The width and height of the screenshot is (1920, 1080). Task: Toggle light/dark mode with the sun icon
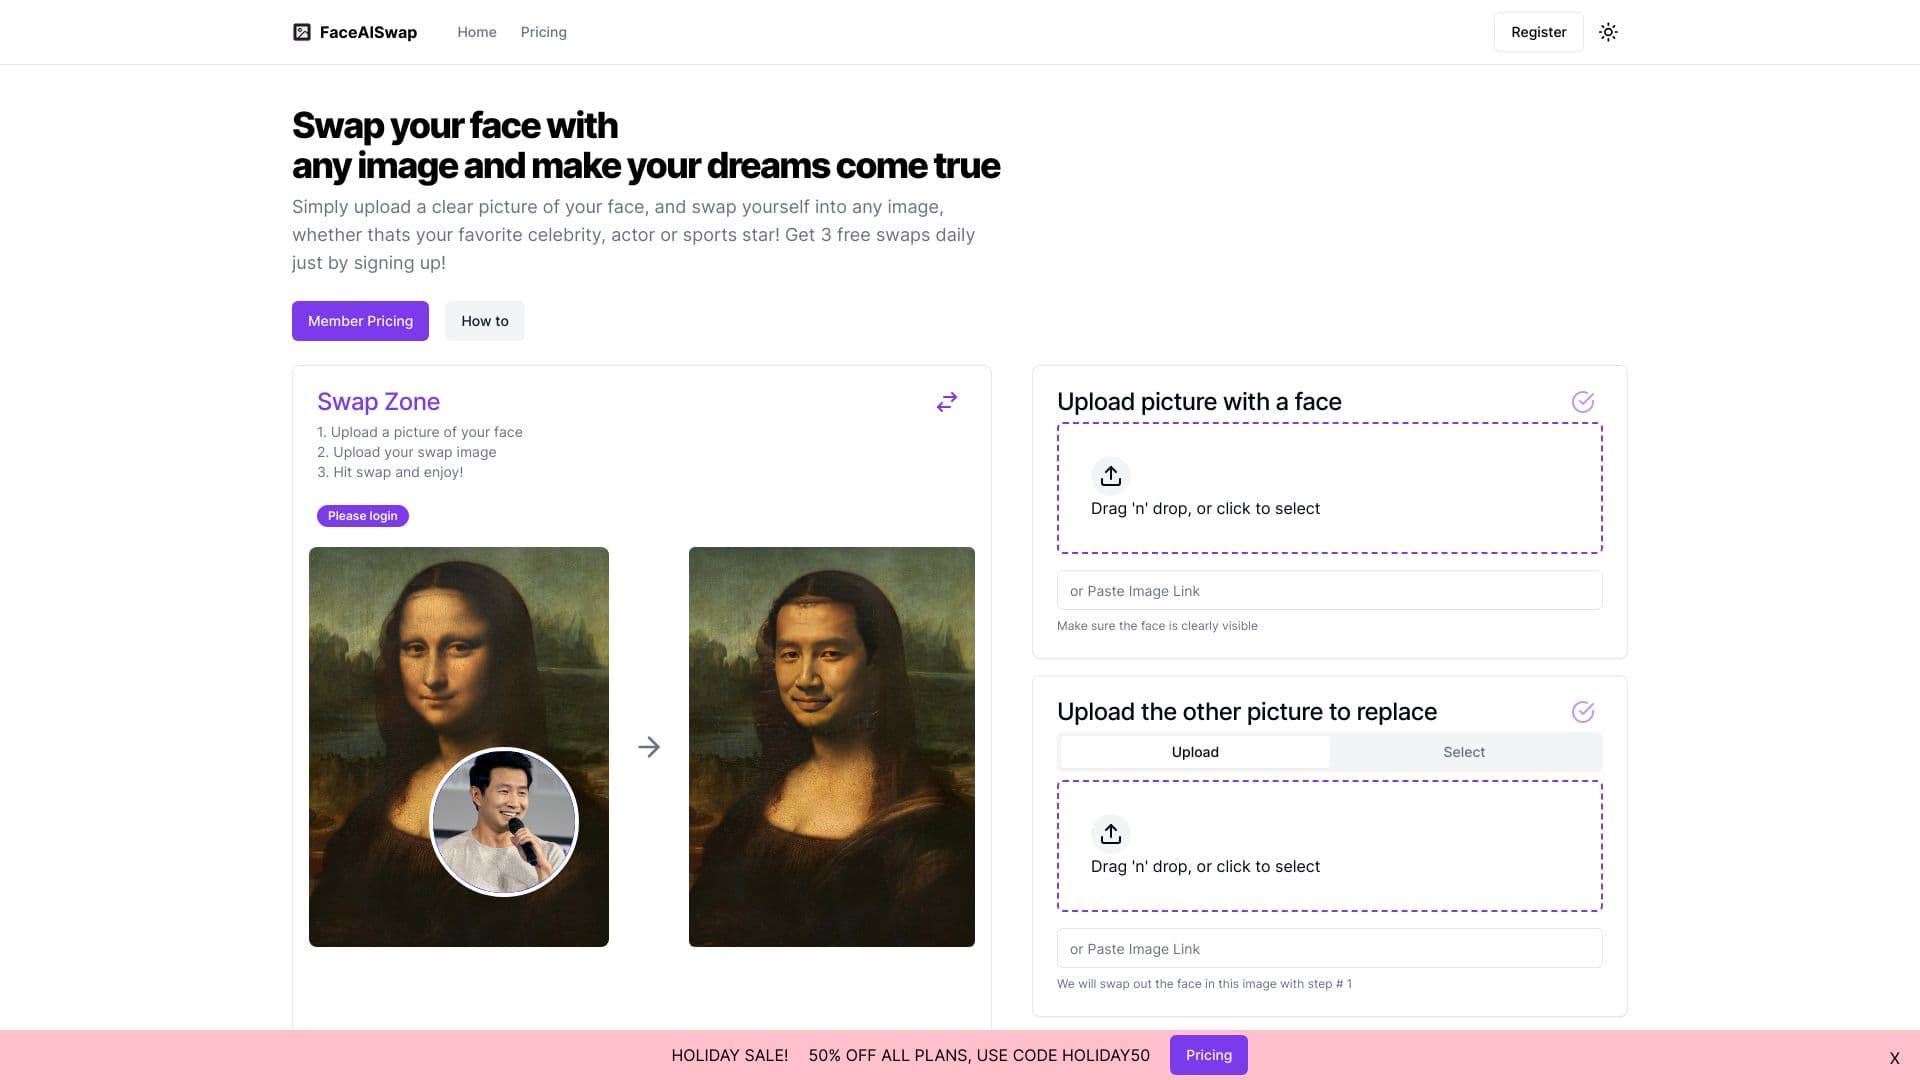click(x=1608, y=31)
